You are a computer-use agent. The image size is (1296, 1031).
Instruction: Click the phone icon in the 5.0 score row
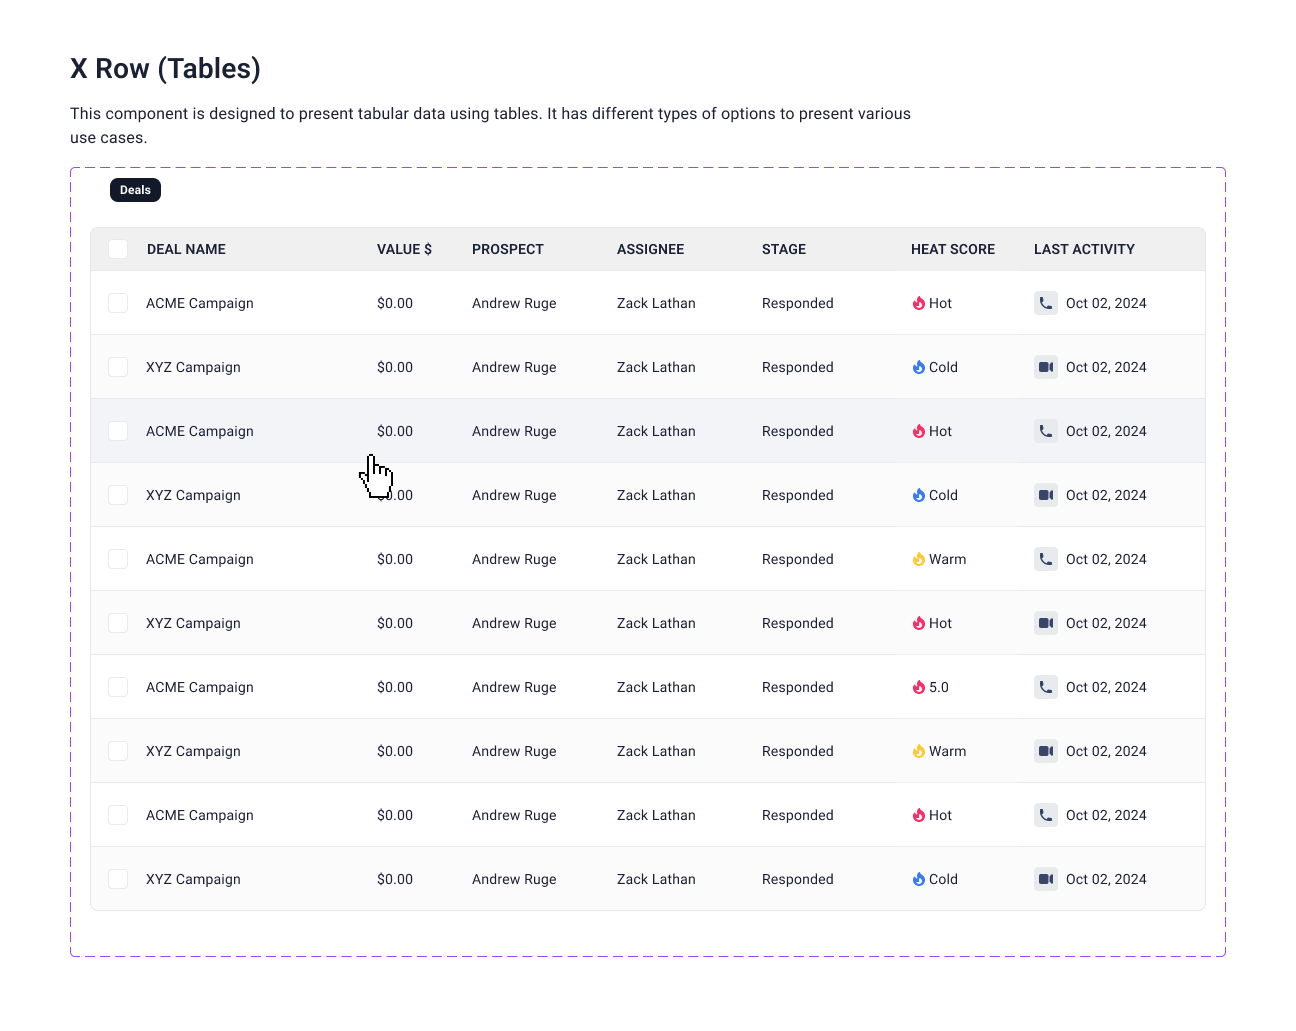(1046, 687)
